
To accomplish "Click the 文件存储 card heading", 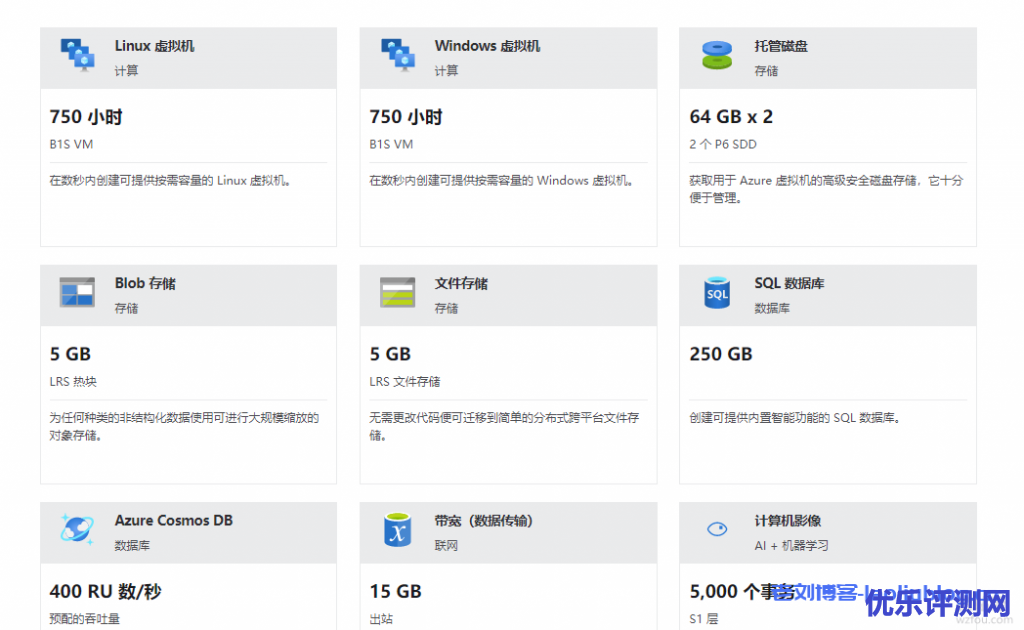I will click(461, 283).
